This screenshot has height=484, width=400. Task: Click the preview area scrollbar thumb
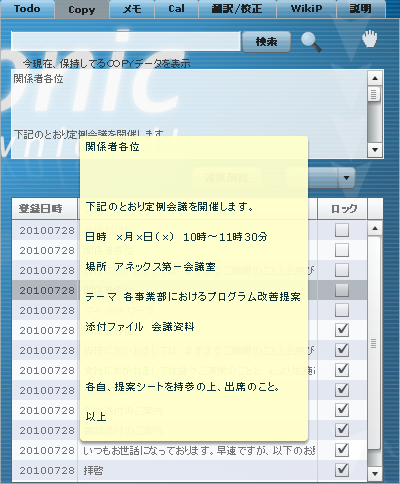pos(374,94)
